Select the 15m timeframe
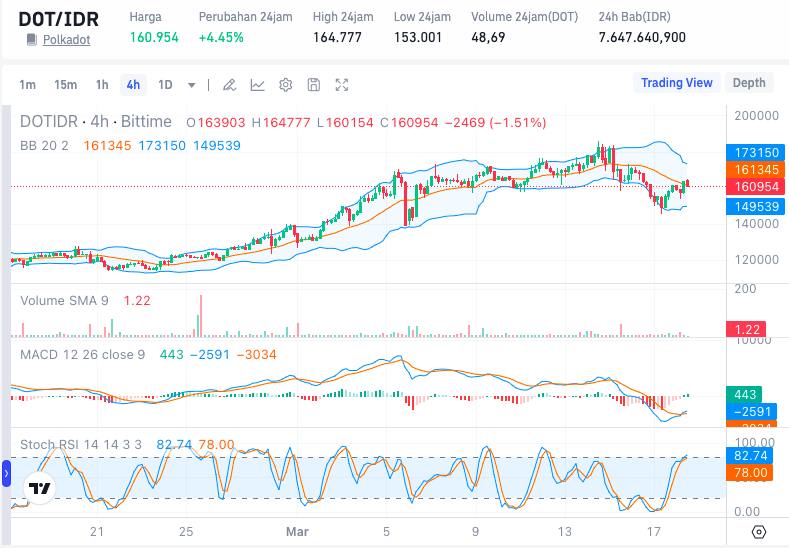789x548 pixels. 65,85
